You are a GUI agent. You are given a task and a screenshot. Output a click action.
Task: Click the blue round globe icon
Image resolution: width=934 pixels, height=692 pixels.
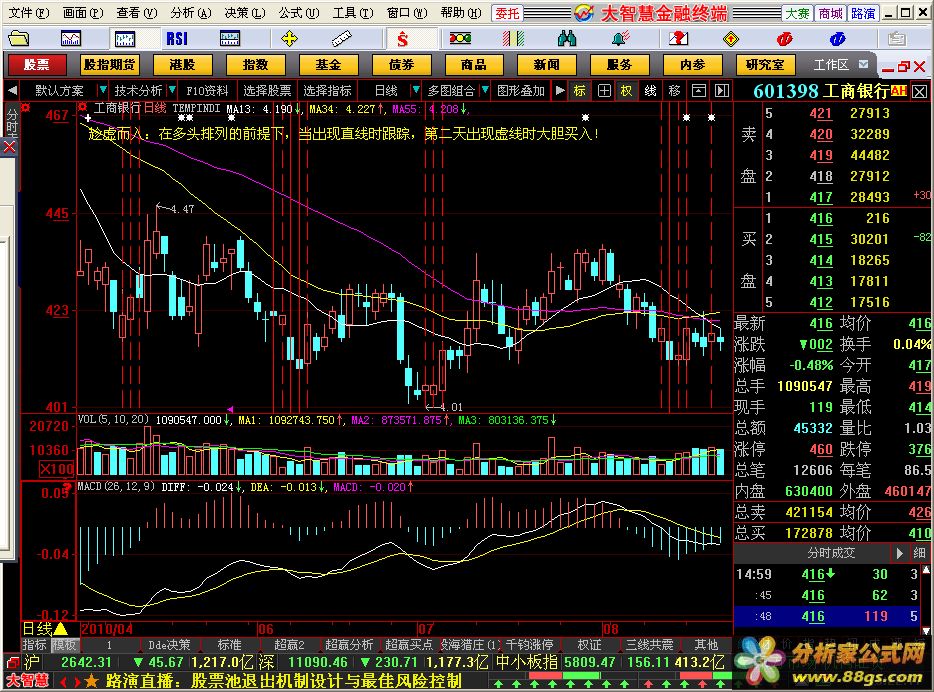pos(838,39)
